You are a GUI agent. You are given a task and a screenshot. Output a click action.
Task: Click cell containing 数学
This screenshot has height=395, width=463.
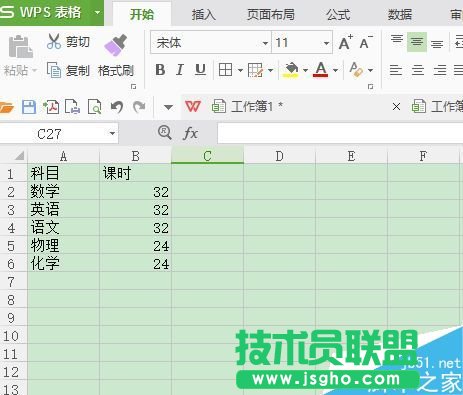[x=63, y=191]
